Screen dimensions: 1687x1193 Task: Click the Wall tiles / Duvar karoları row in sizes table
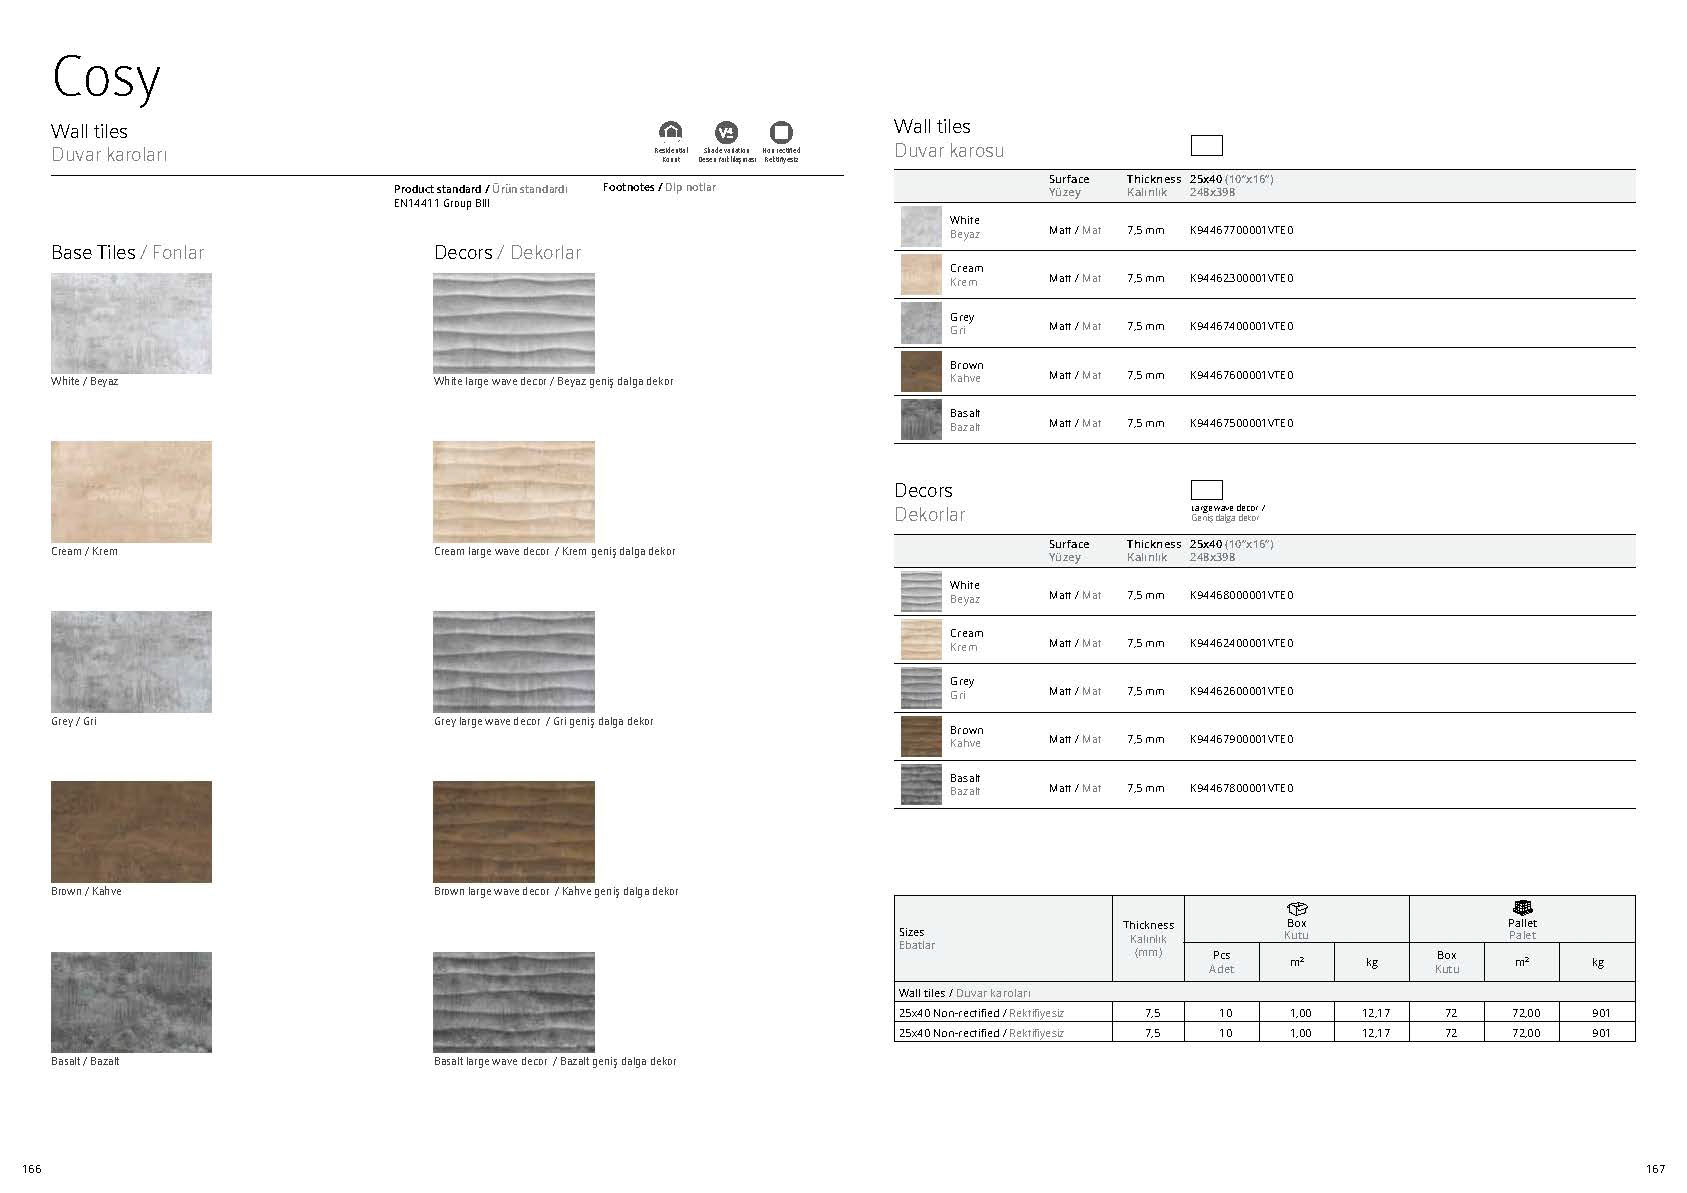(x=1264, y=993)
